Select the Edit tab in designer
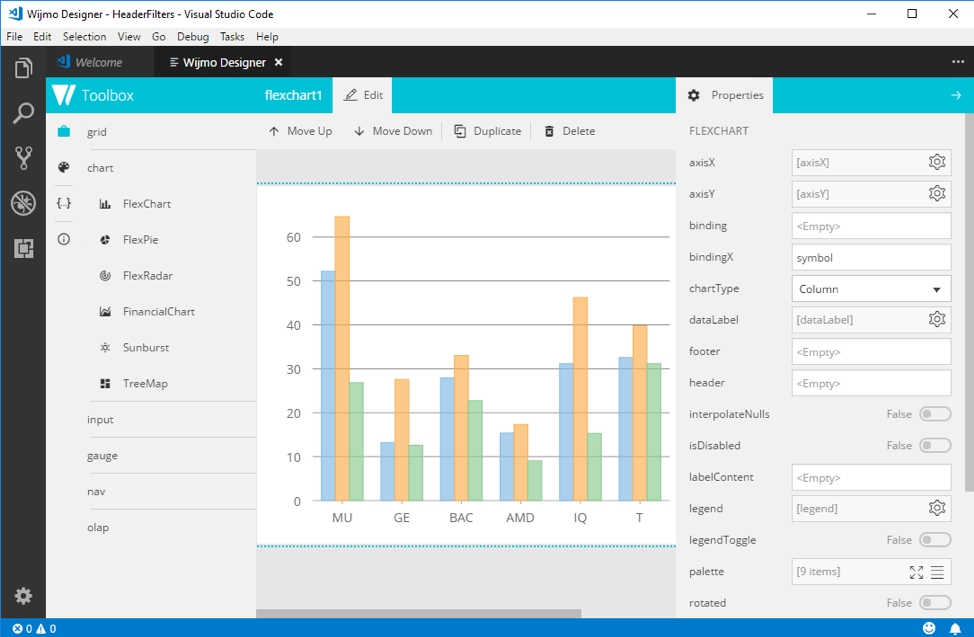The image size is (974, 637). coord(363,95)
